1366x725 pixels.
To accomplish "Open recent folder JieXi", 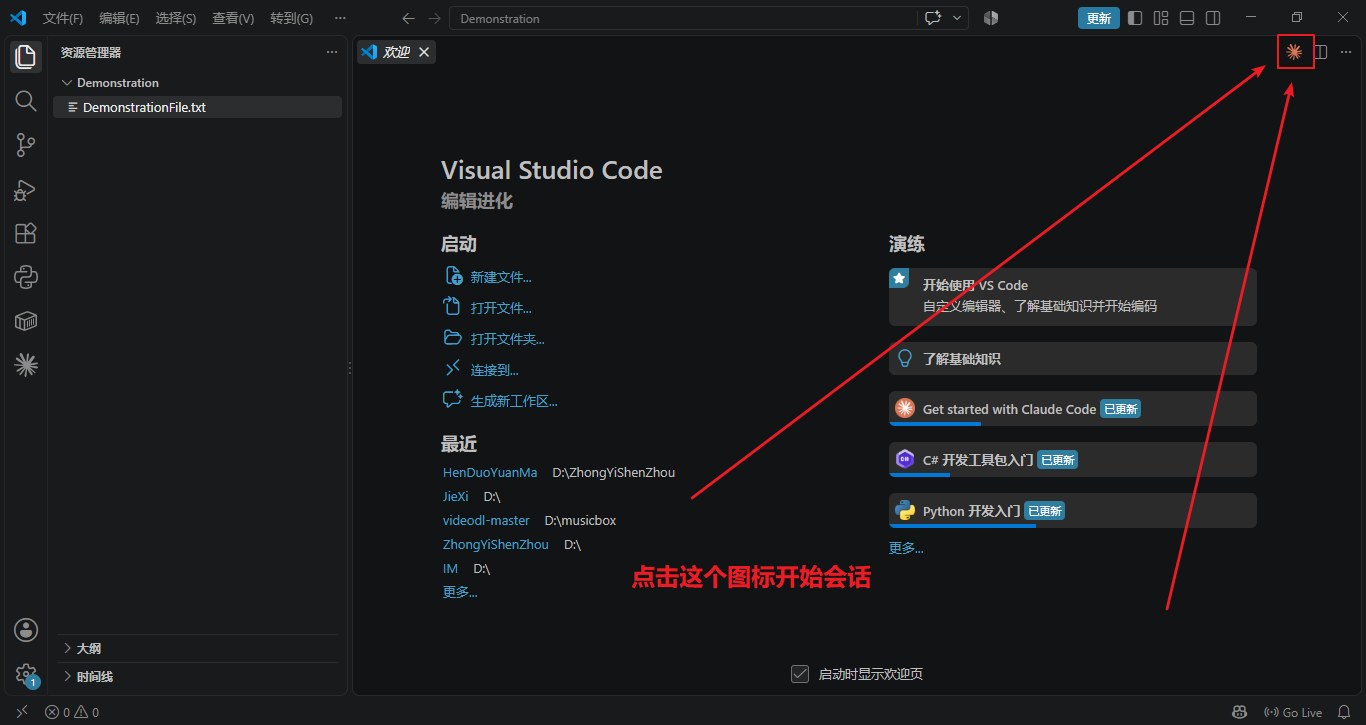I will (456, 496).
